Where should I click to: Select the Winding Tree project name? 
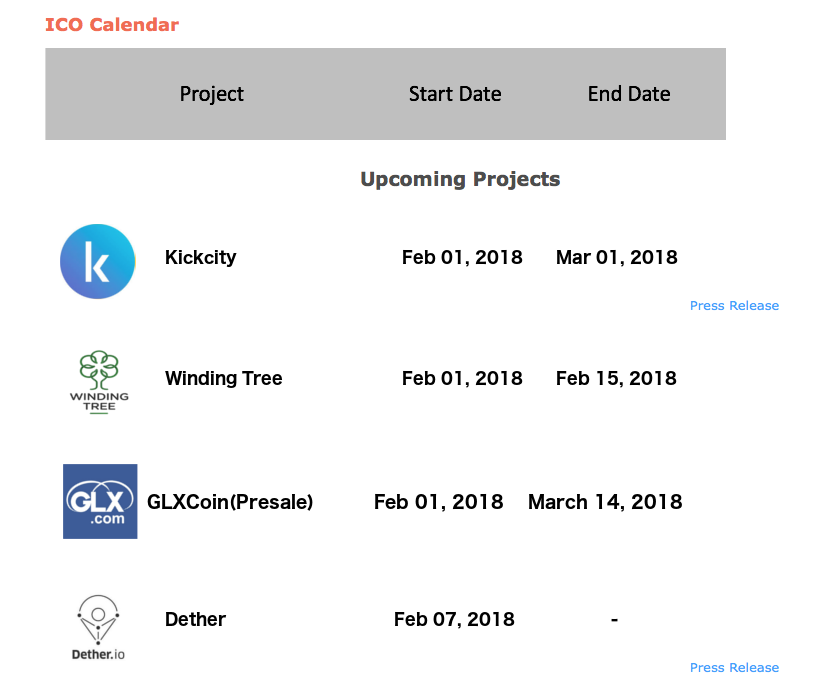click(x=223, y=378)
